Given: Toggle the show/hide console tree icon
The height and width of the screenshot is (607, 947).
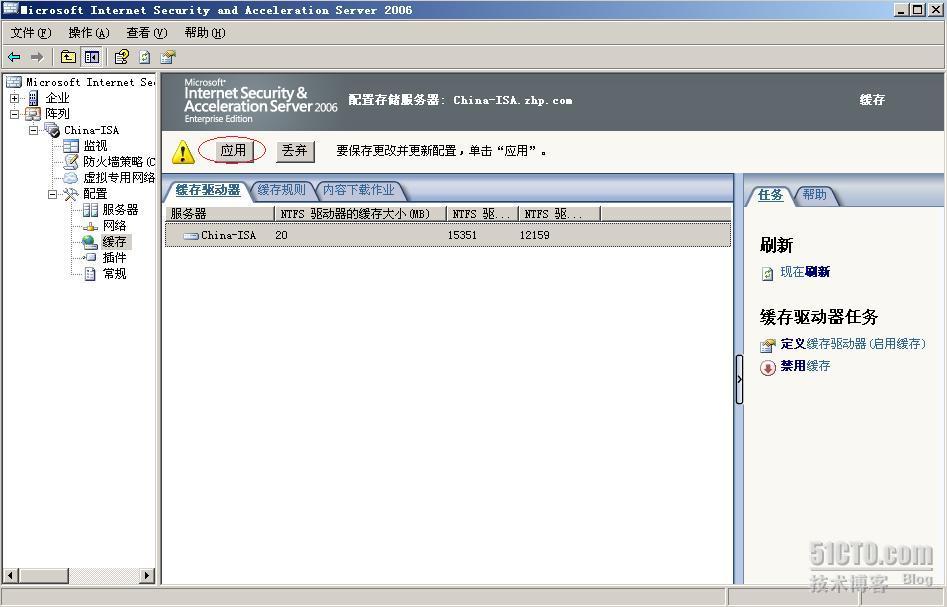Looking at the screenshot, I should point(92,57).
